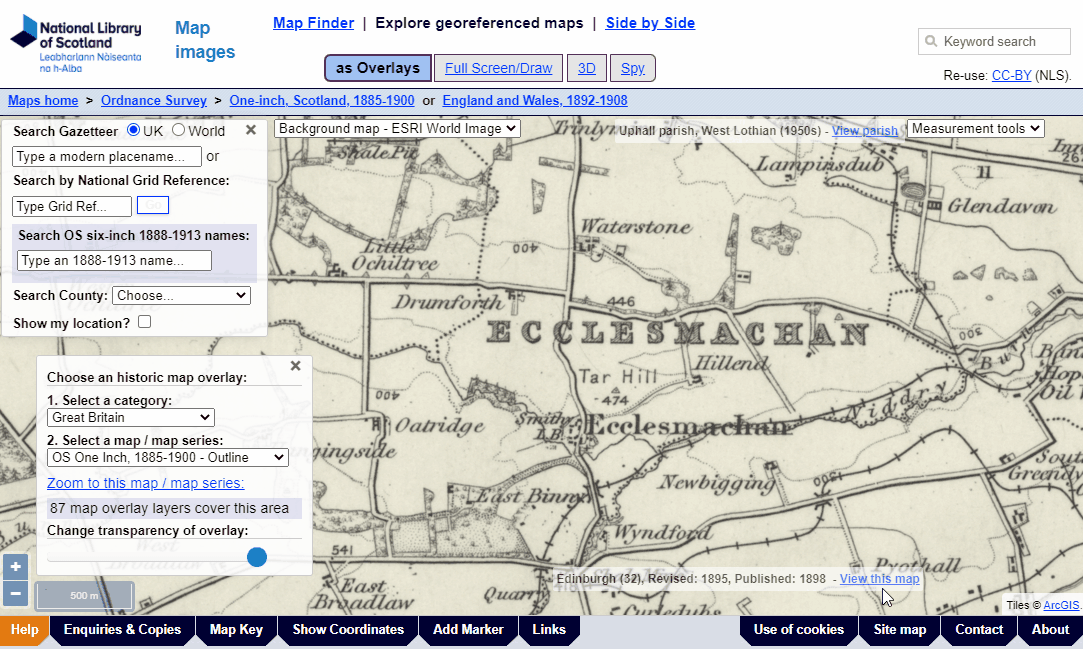The height and width of the screenshot is (649, 1083).
Task: Click Zoom to this map / map series
Action: [145, 483]
